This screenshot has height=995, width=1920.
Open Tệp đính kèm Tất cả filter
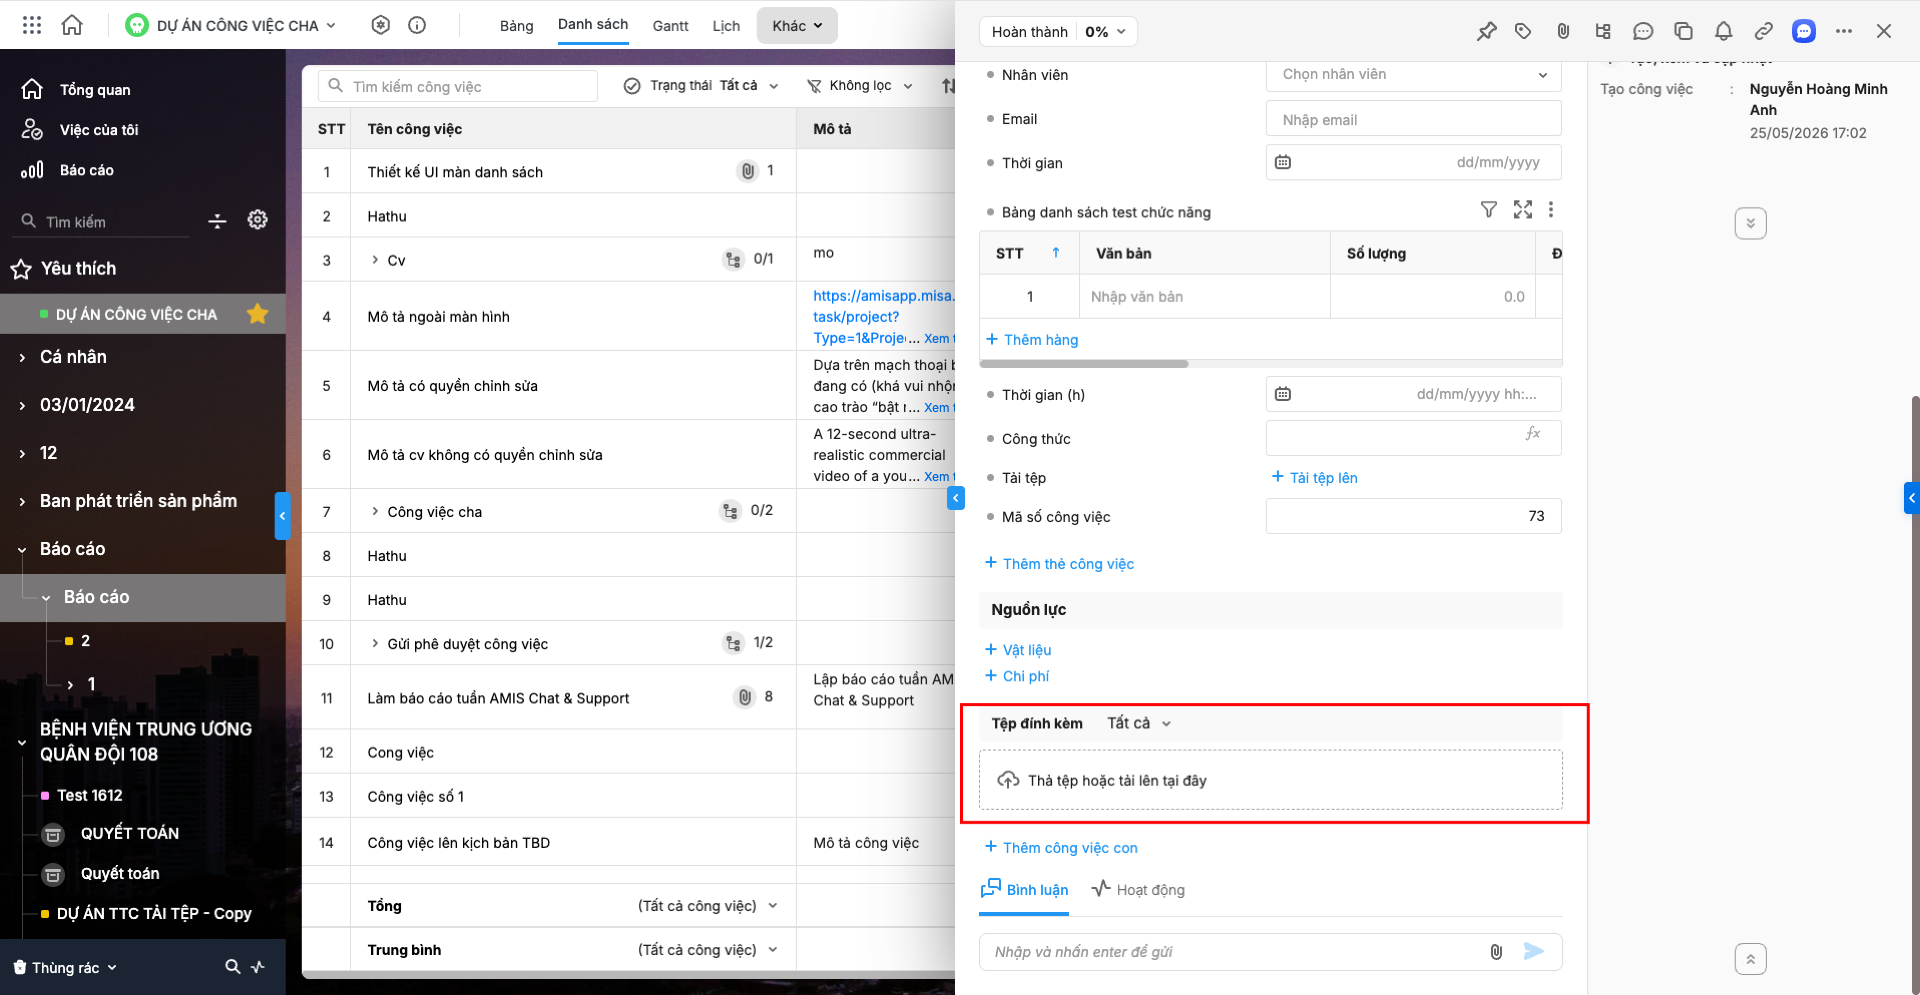(x=1138, y=723)
